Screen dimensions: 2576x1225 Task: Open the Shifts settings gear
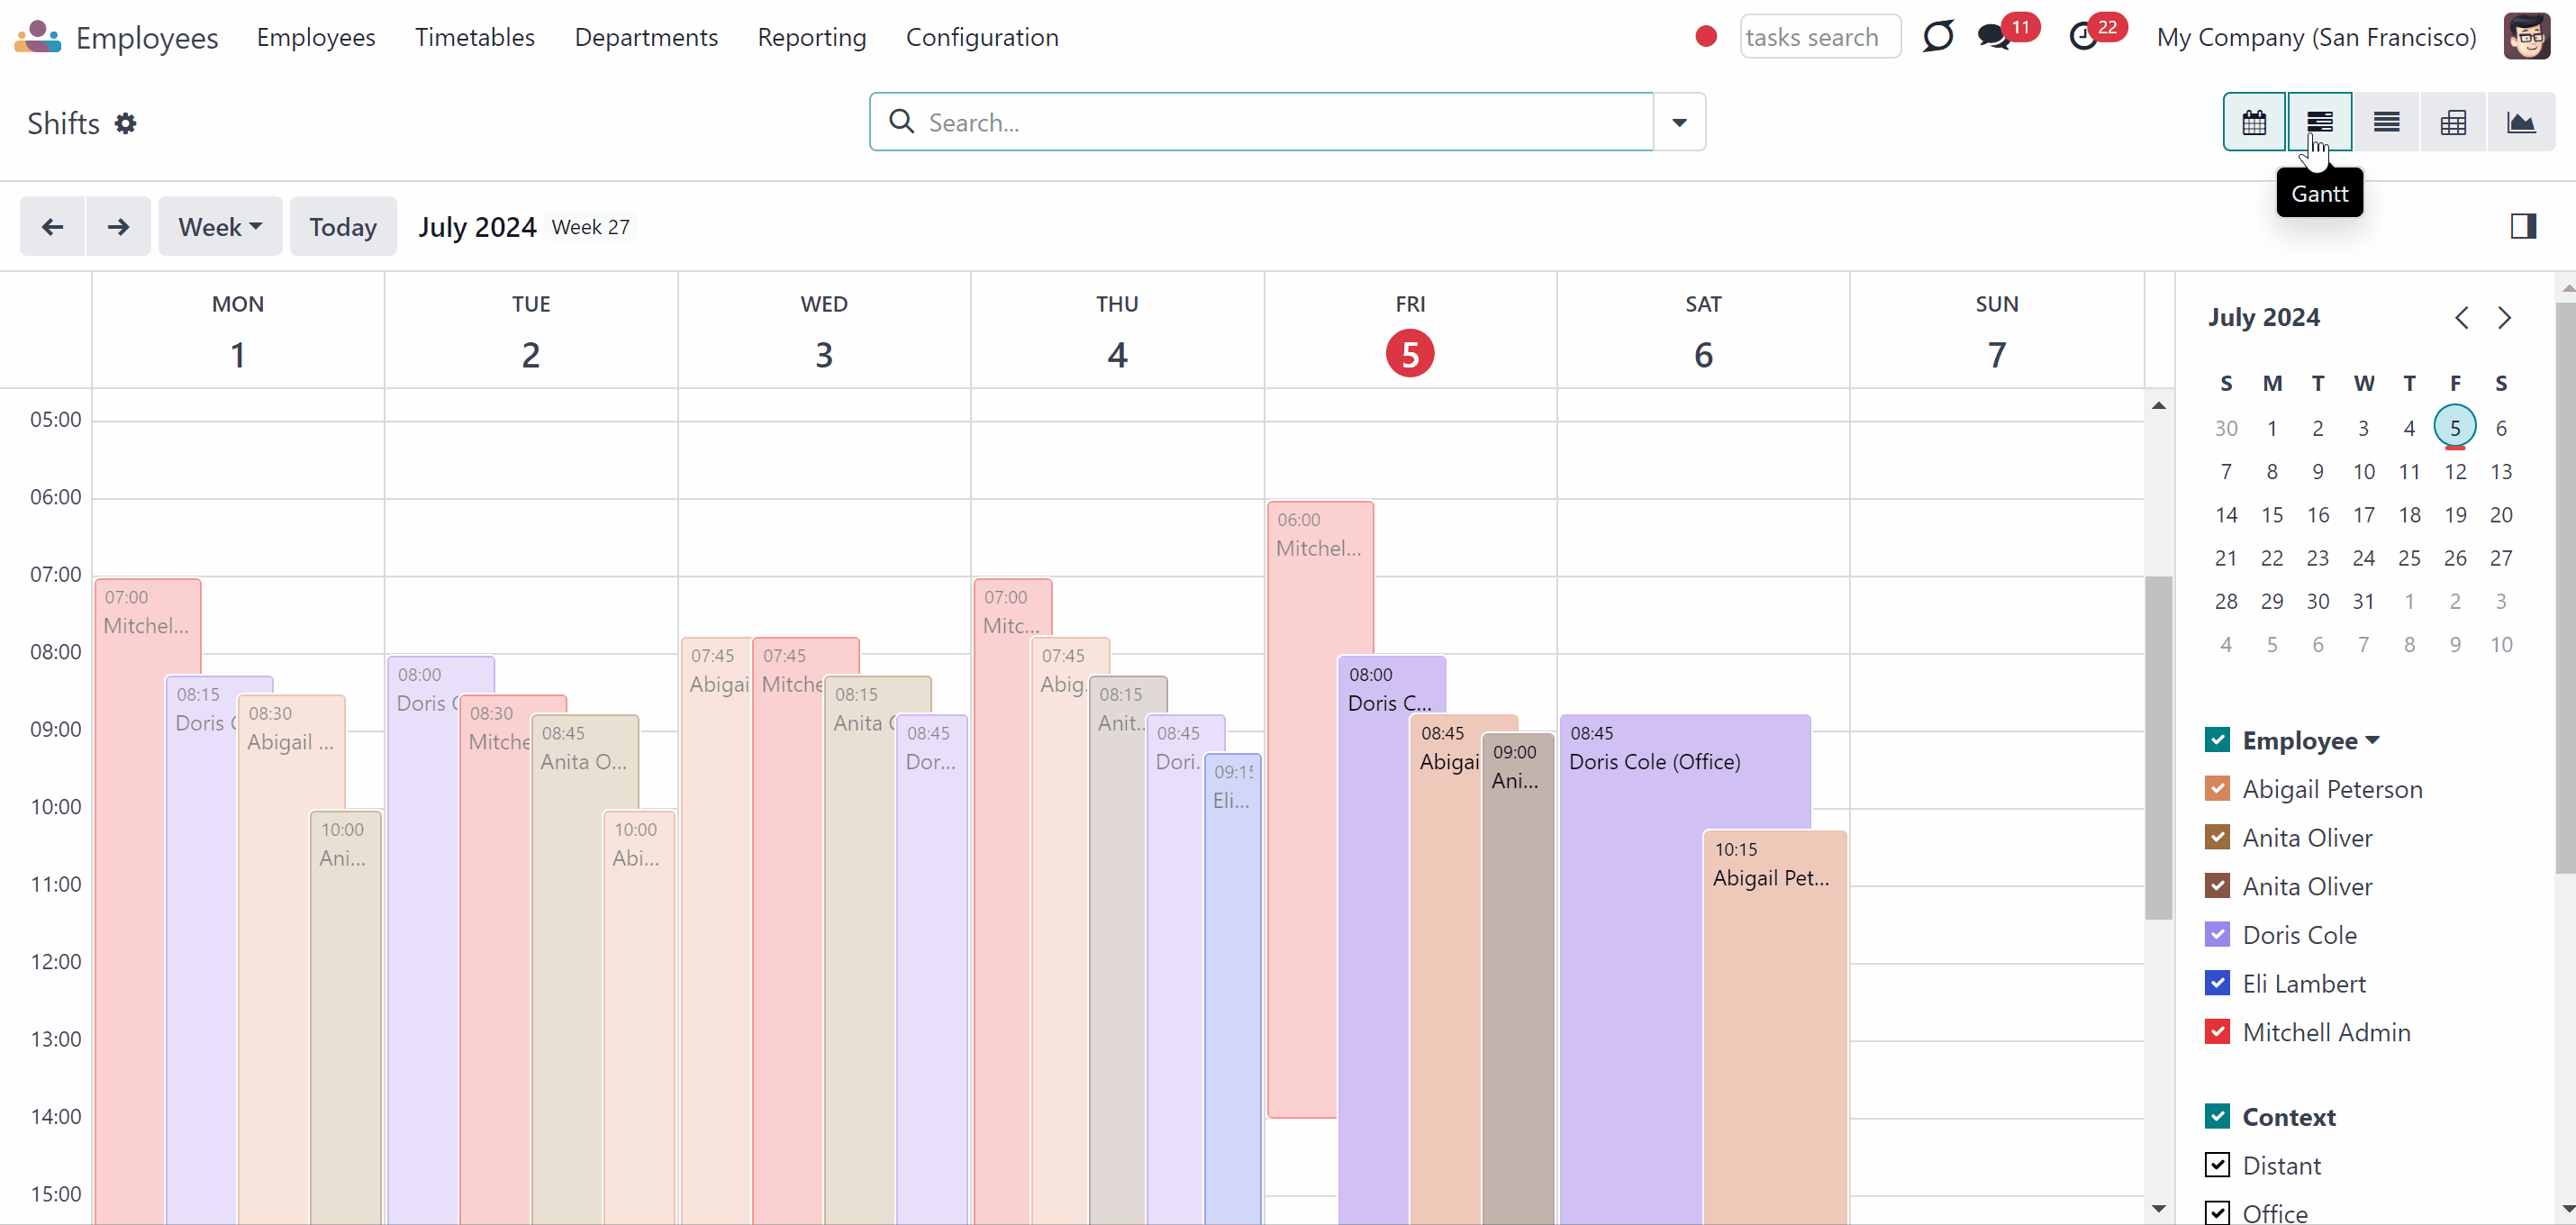click(125, 123)
